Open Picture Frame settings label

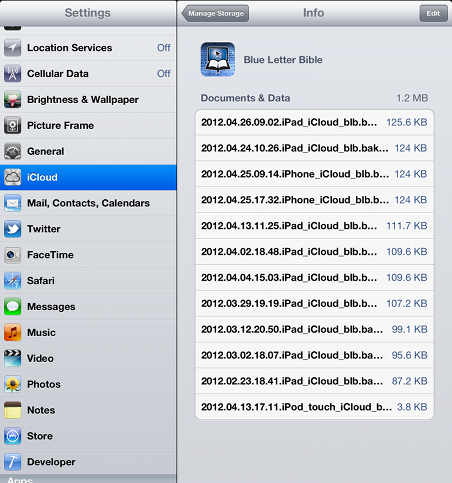tap(61, 126)
